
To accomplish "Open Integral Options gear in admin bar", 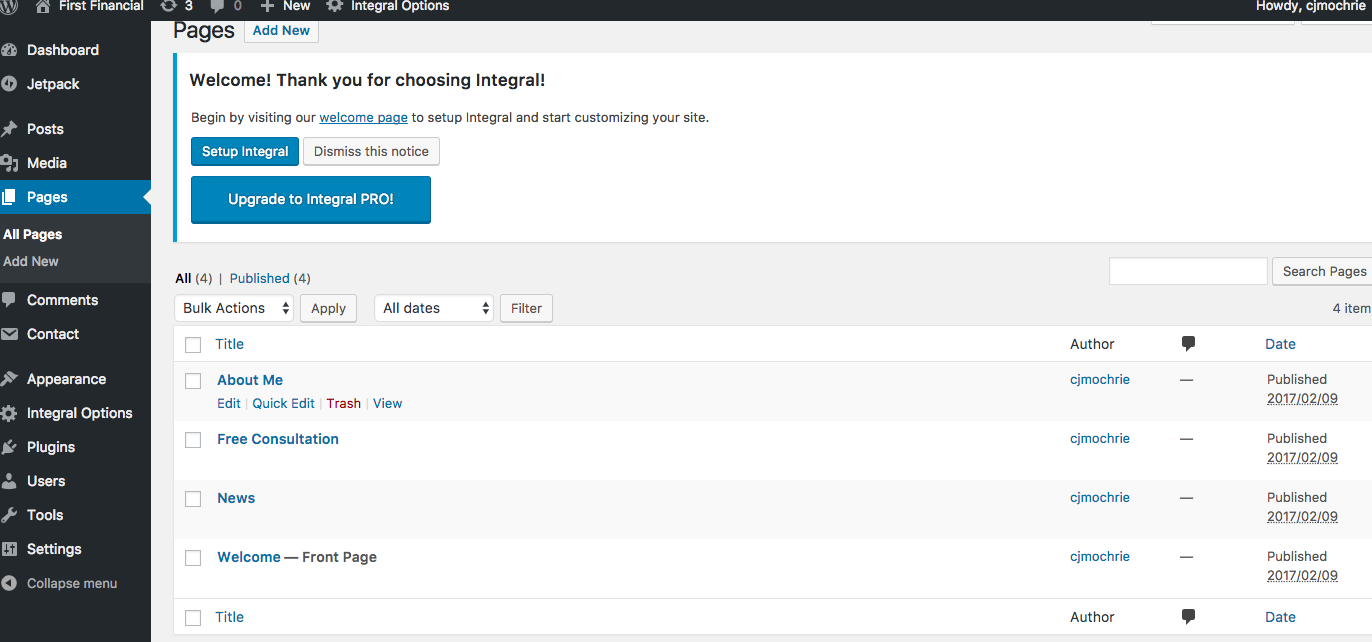I will click(335, 6).
